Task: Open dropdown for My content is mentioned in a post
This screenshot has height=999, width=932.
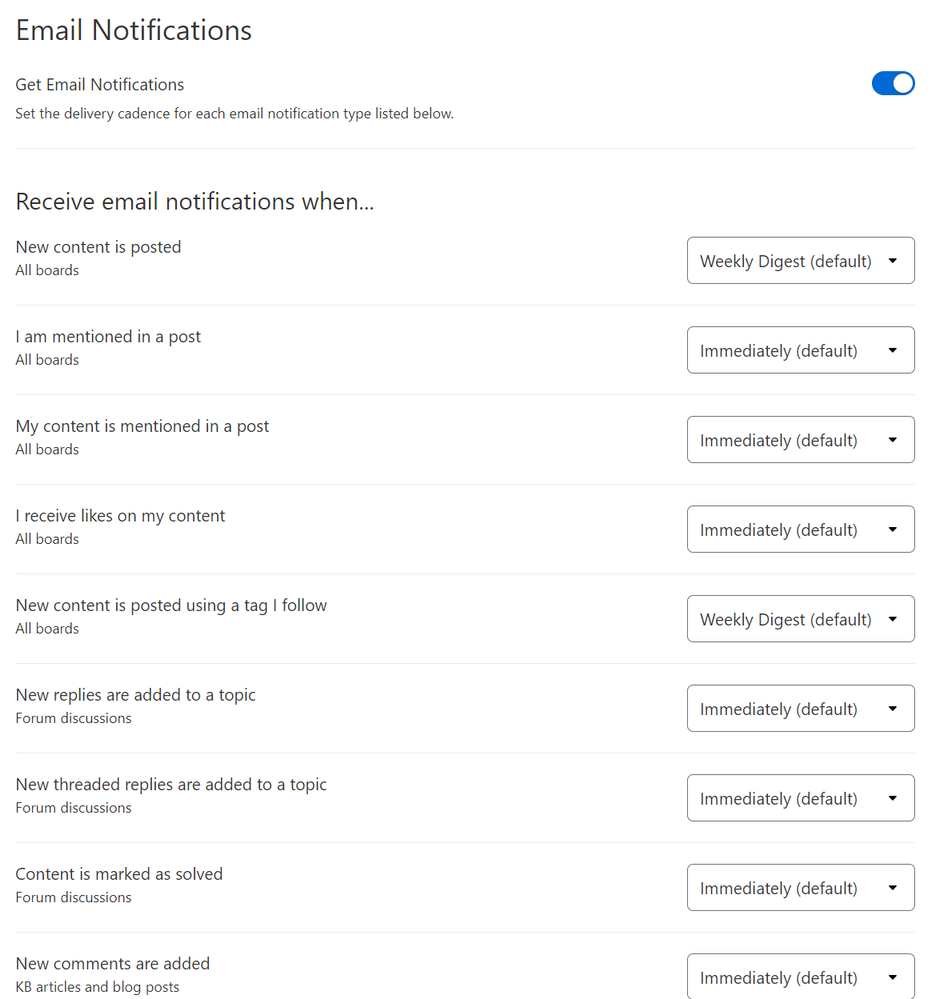Action: (x=800, y=440)
